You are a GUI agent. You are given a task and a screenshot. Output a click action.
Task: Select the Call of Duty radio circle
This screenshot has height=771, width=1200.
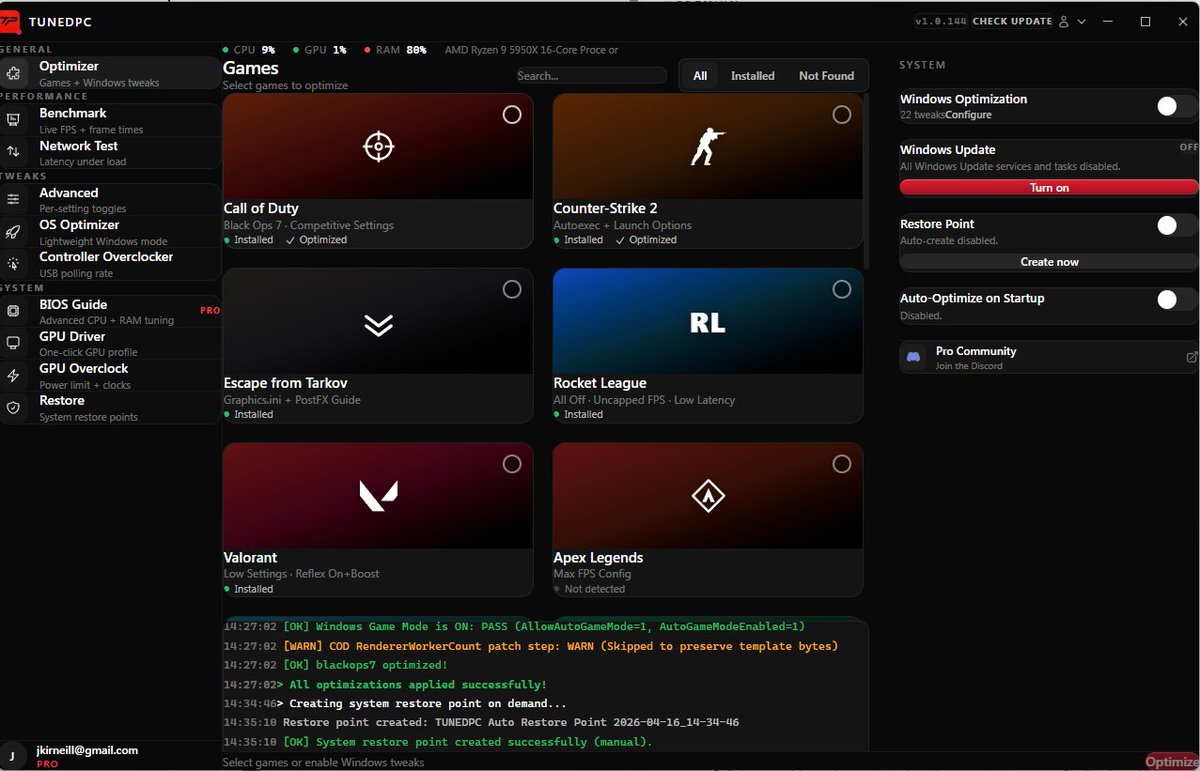512,115
